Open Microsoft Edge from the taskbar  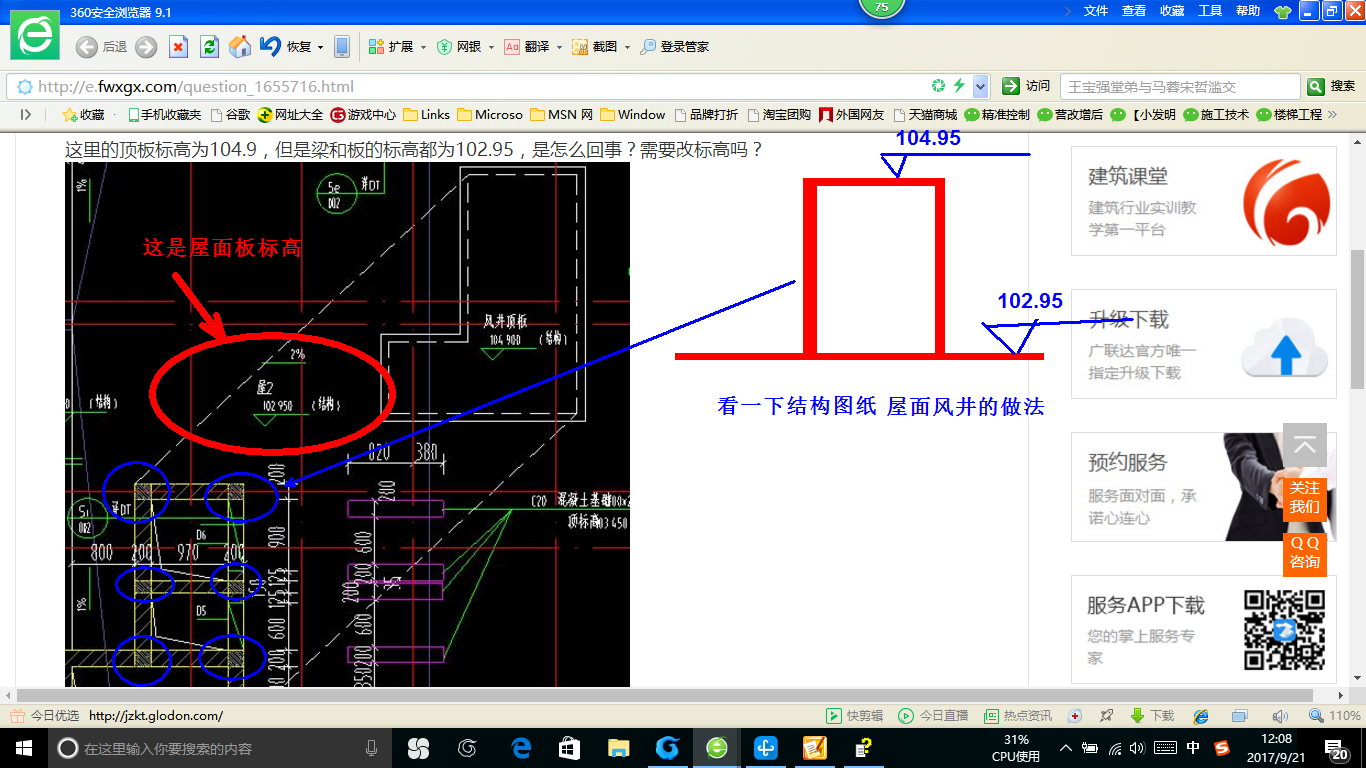tap(520, 748)
